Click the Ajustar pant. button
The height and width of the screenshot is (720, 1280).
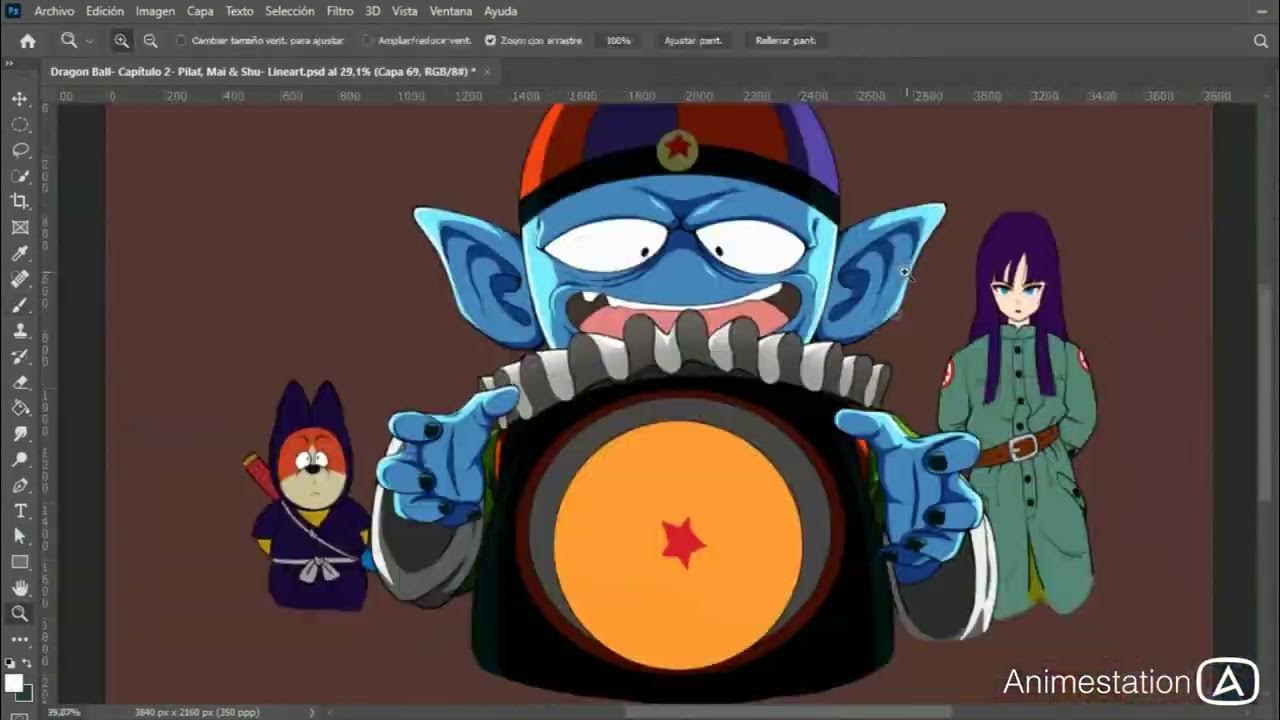[693, 41]
